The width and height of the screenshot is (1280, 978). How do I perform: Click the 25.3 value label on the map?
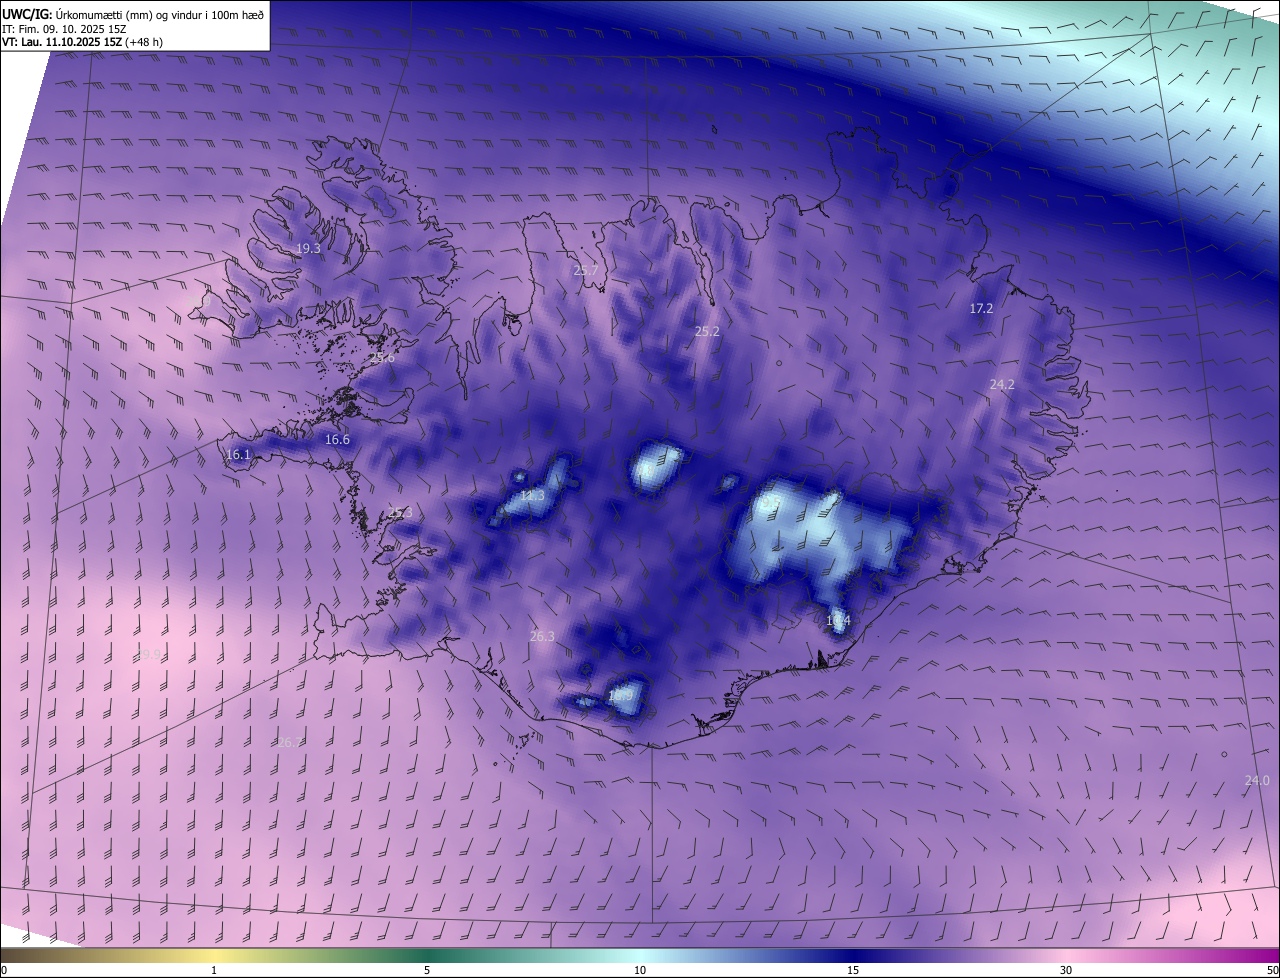pyautogui.click(x=400, y=512)
